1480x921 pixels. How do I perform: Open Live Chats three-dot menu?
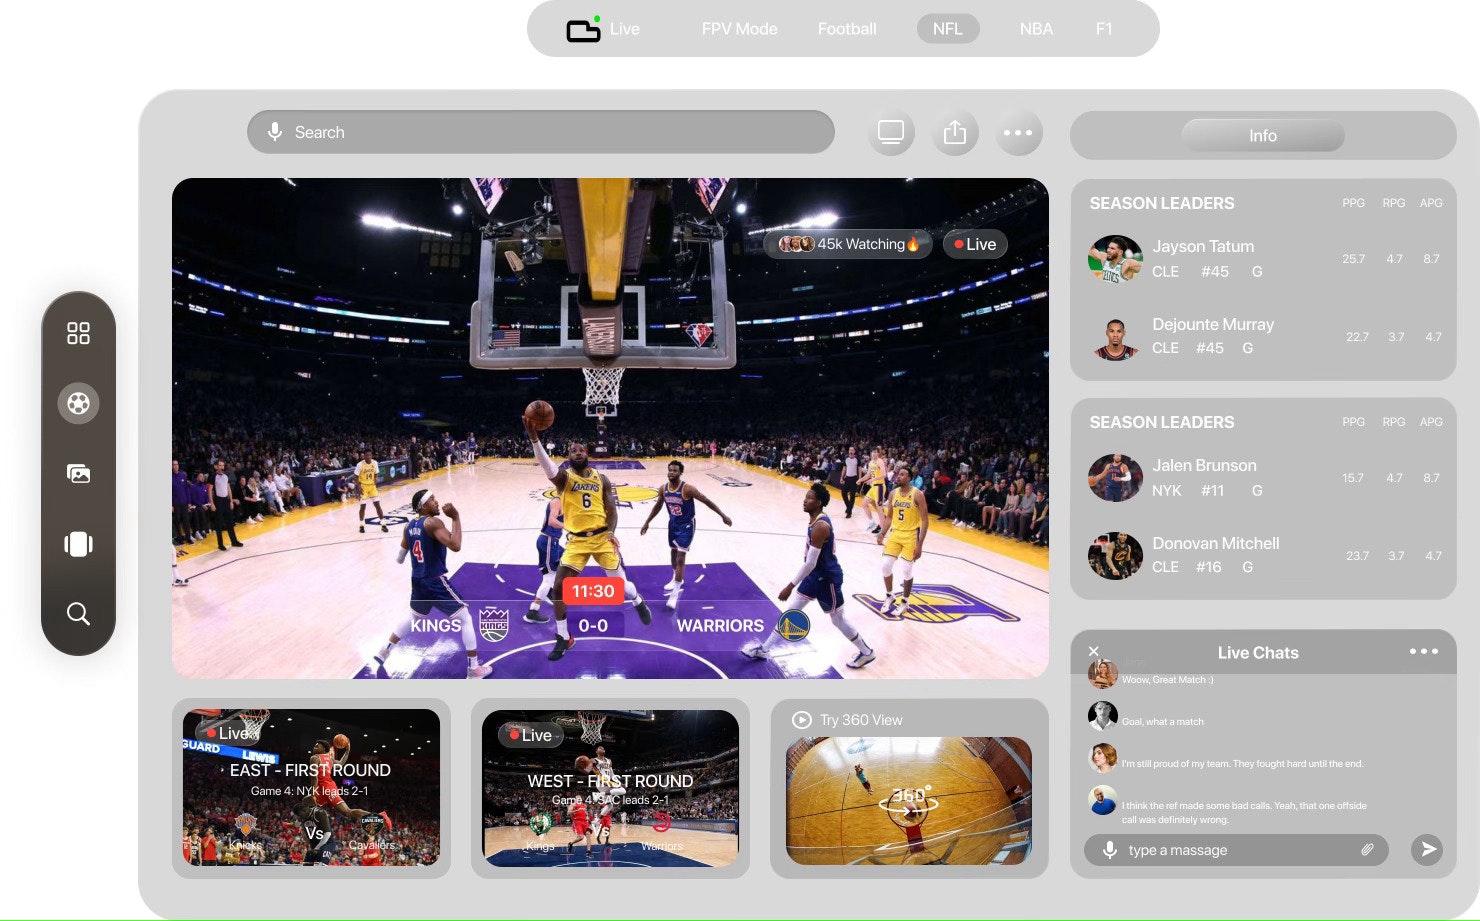pos(1424,651)
